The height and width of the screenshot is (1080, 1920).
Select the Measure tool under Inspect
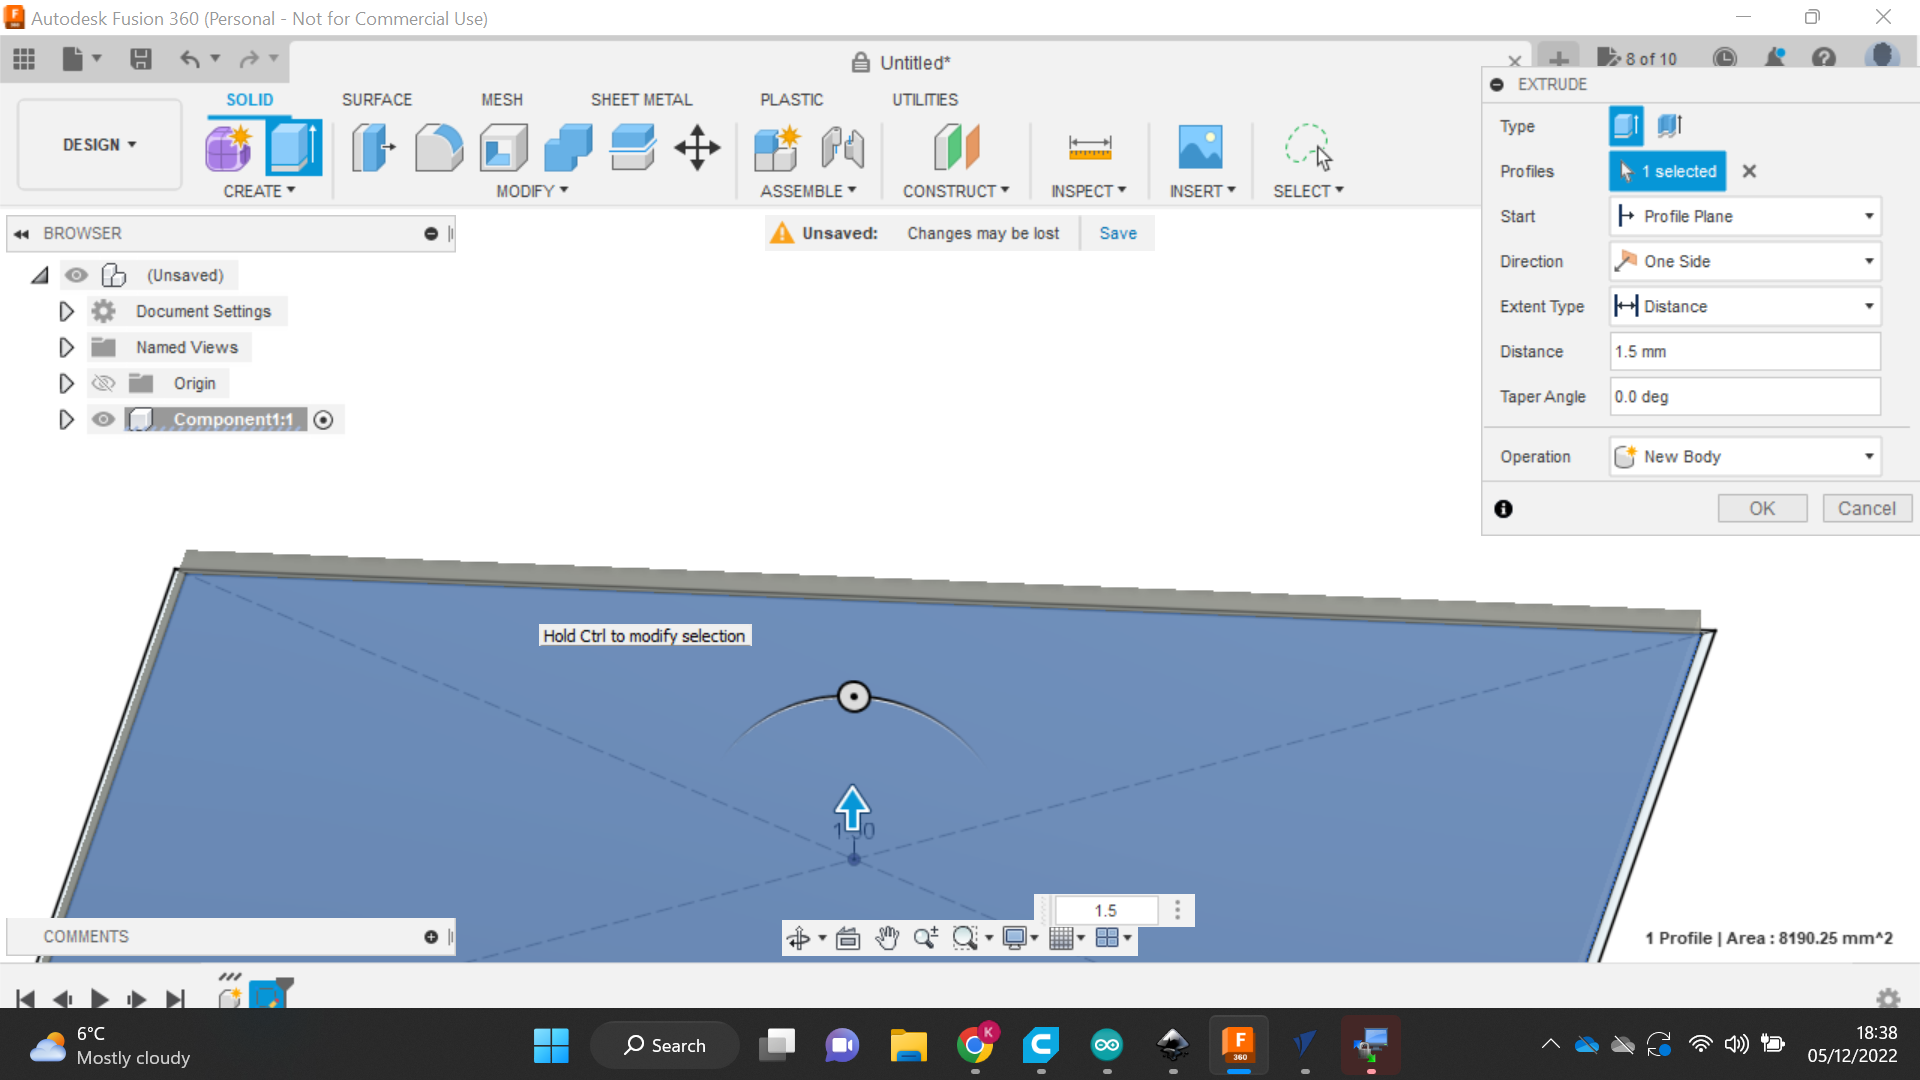tap(1089, 147)
